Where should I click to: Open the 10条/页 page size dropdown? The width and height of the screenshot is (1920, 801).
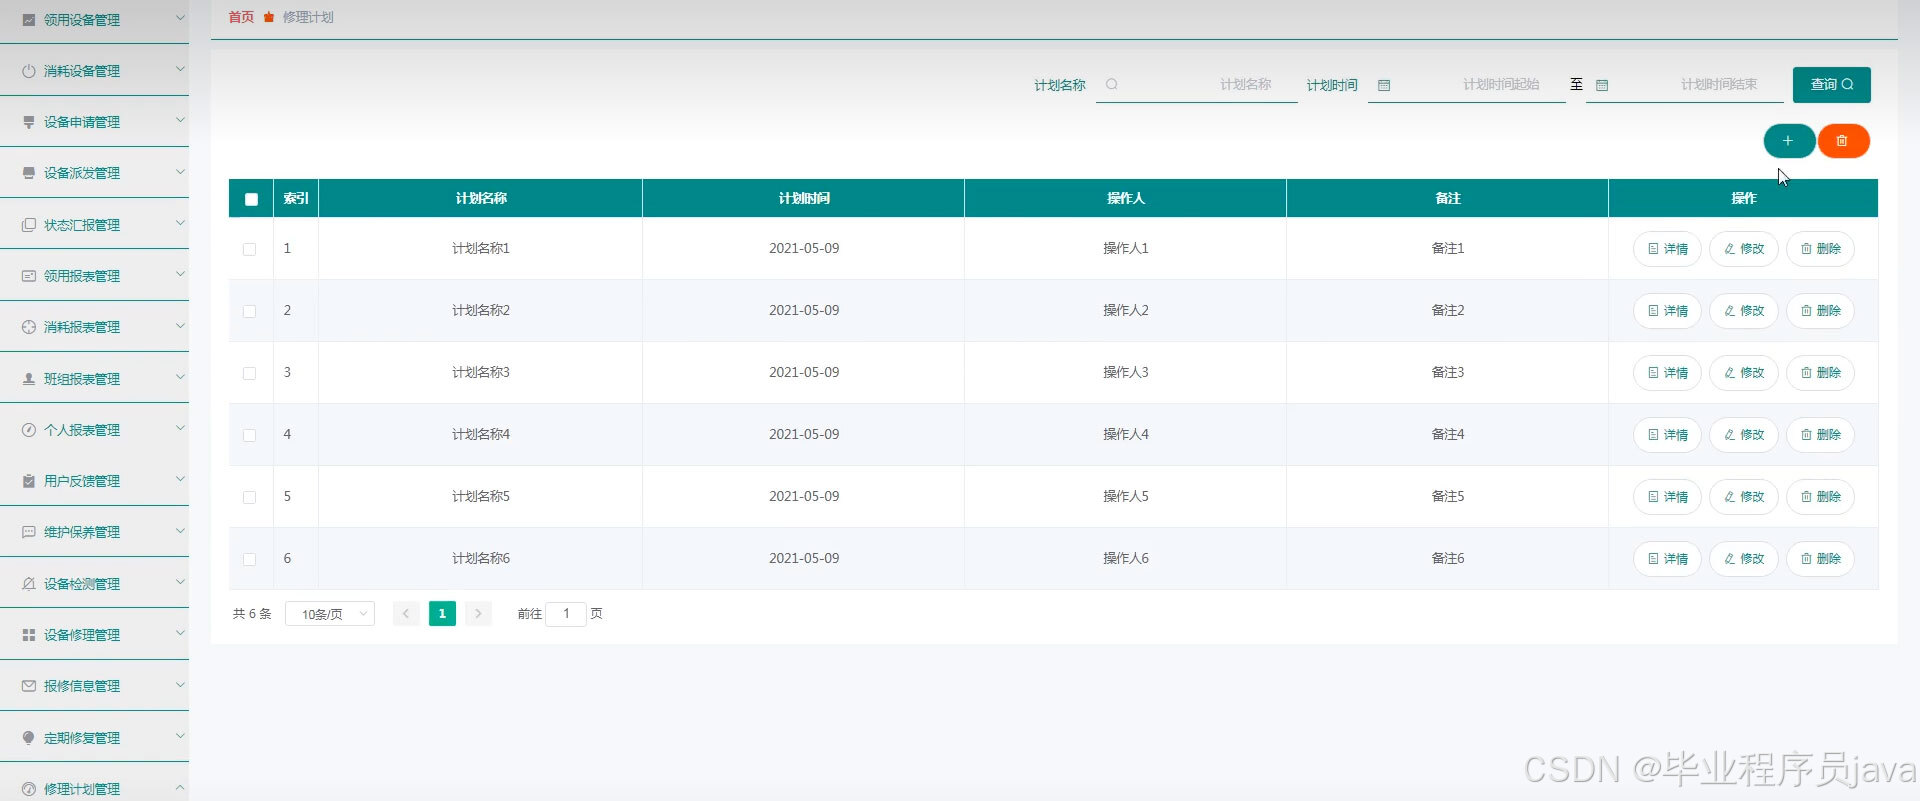click(330, 614)
